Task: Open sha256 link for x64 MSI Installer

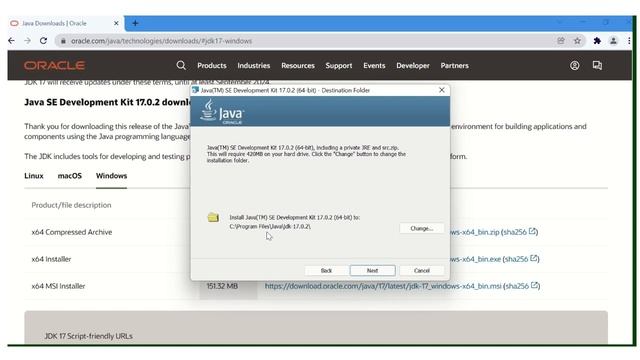Action: pyautogui.click(x=521, y=286)
